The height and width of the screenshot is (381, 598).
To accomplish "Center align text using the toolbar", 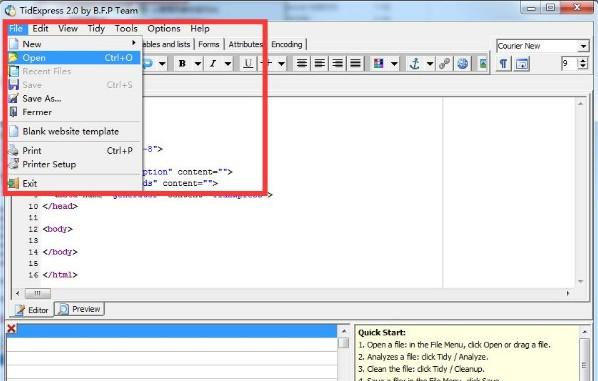I will pos(320,63).
